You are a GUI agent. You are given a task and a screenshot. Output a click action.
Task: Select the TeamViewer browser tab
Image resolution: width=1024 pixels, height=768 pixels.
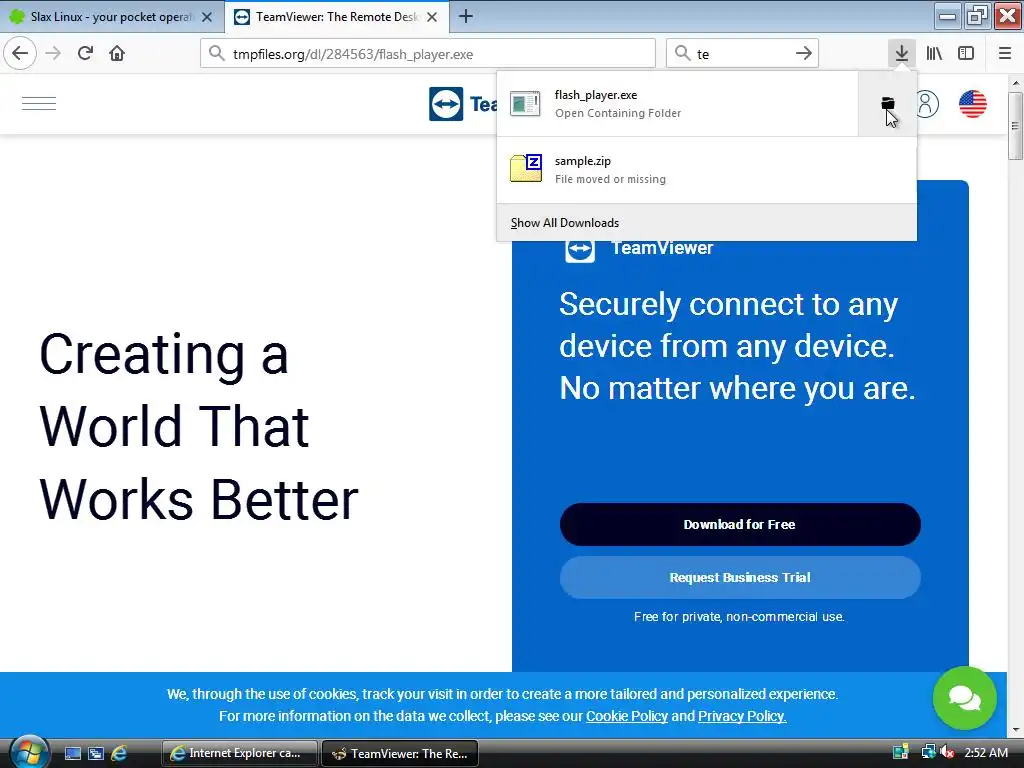336,17
